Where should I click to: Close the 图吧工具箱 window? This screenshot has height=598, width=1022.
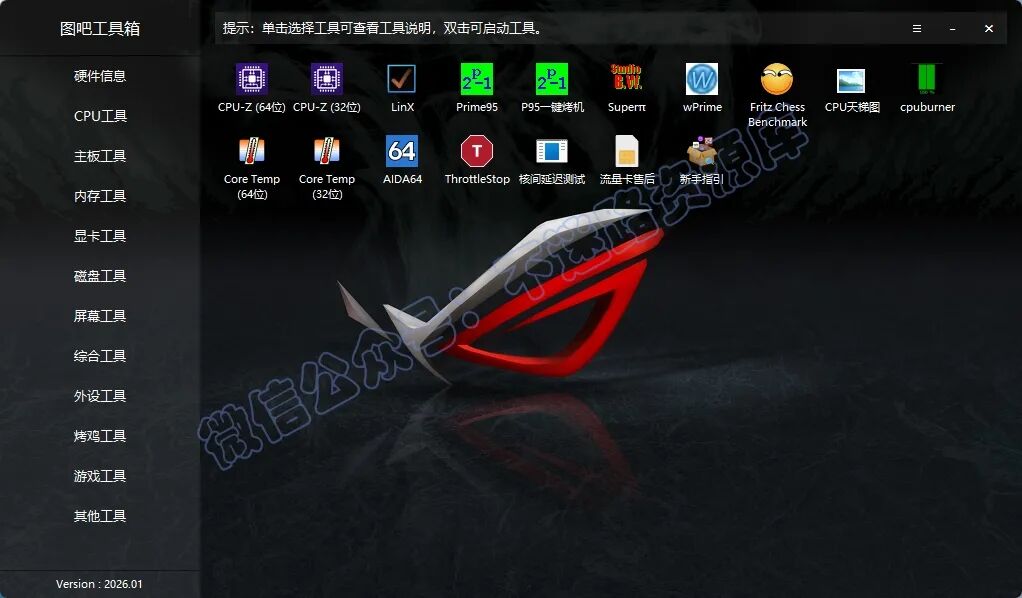[x=989, y=29]
